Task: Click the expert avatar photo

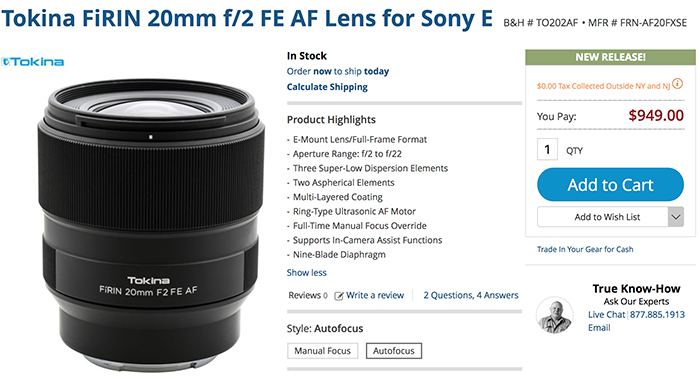Action: 554,315
